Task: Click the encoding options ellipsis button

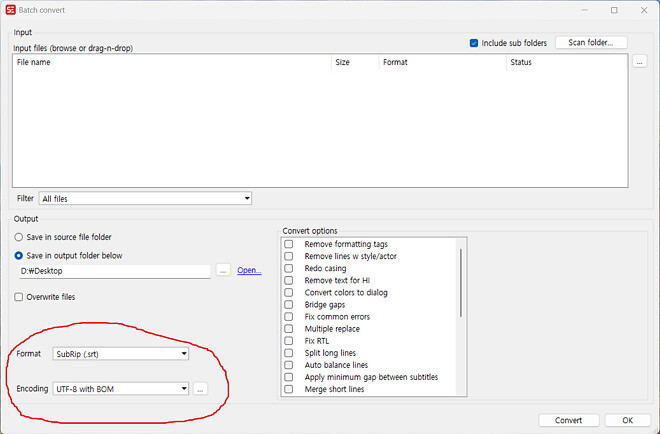Action: (200, 388)
